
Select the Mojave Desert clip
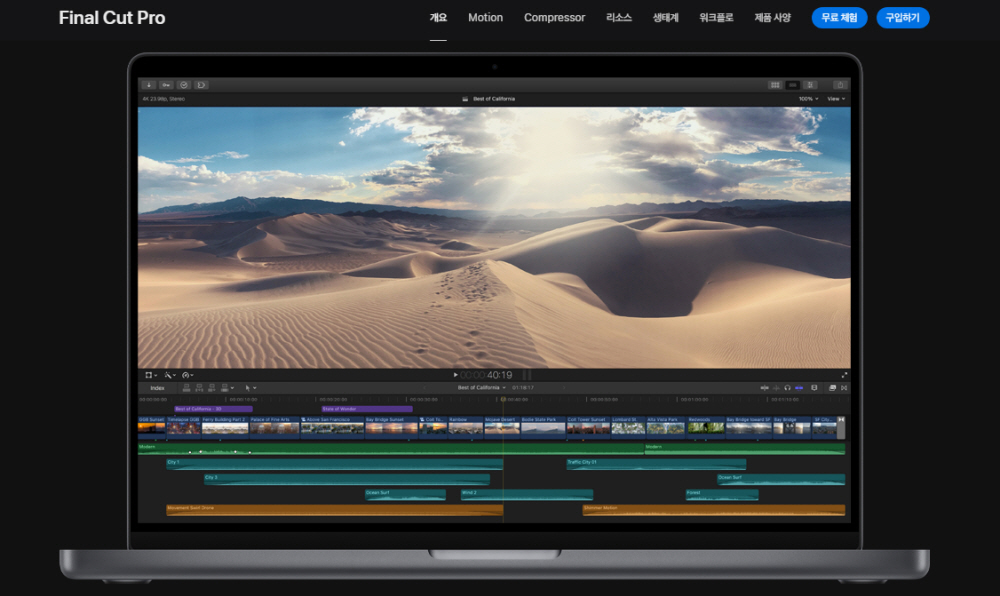point(502,428)
